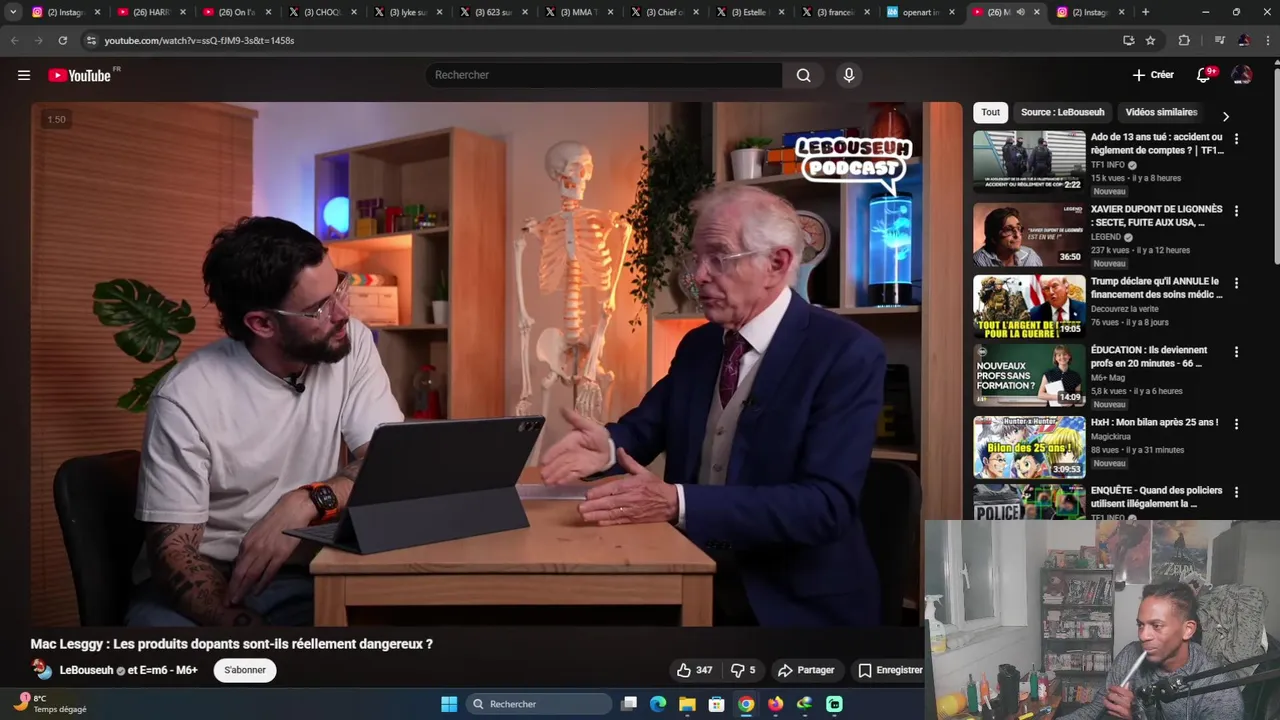Click the search magnifier button
Viewport: 1280px width, 720px height.
[803, 75]
